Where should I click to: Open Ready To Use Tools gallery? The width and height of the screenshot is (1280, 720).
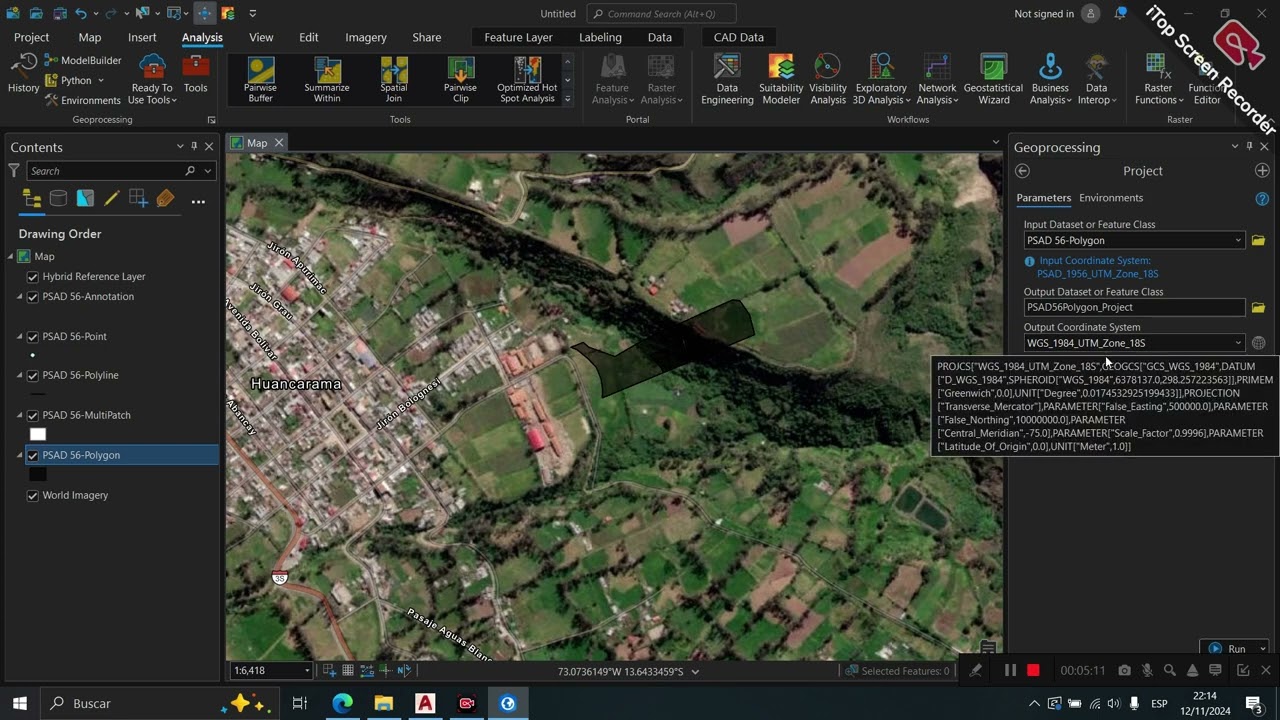(152, 78)
